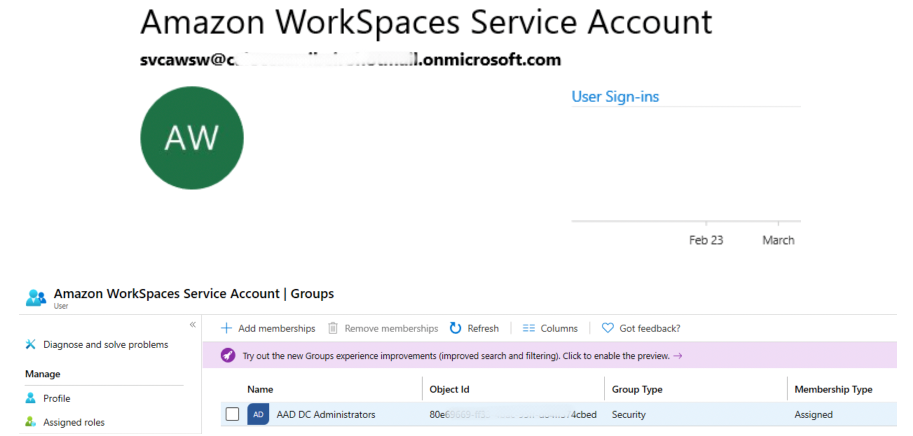Click Add memberships label
913x436 pixels.
tap(277, 328)
